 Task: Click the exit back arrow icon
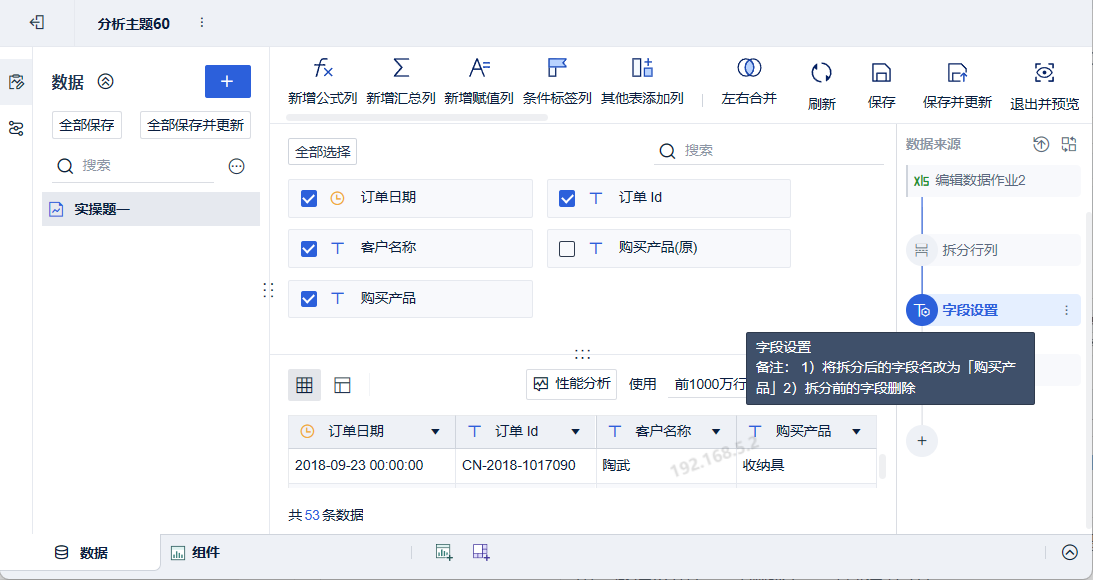37,23
